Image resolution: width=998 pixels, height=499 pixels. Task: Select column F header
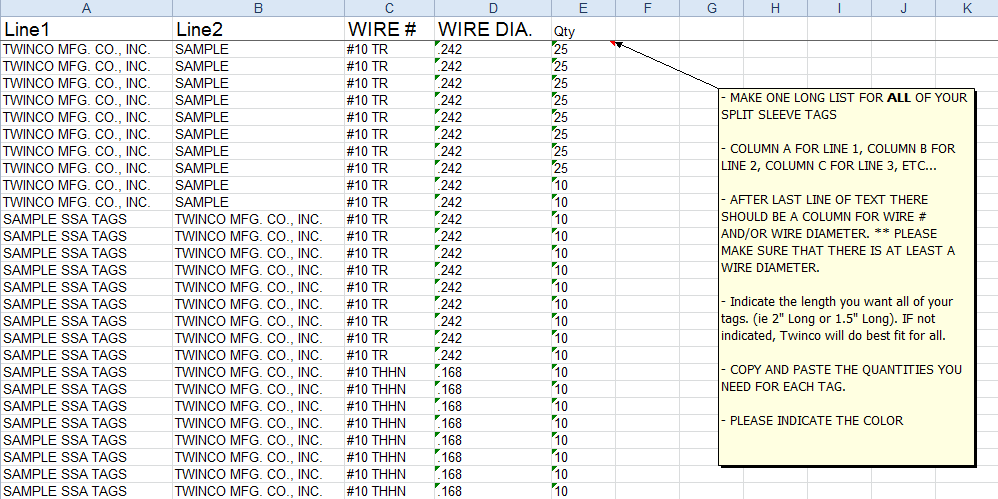[647, 8]
